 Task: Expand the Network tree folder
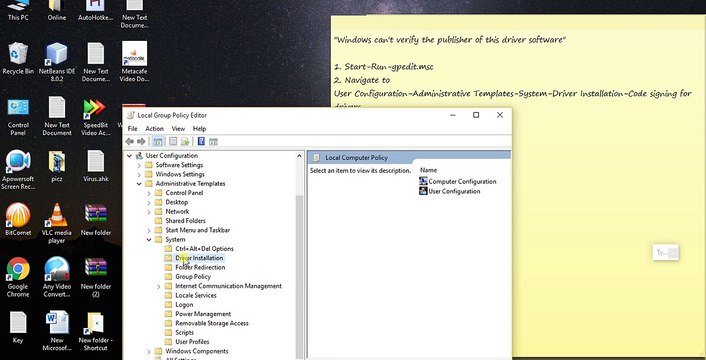[149, 212]
